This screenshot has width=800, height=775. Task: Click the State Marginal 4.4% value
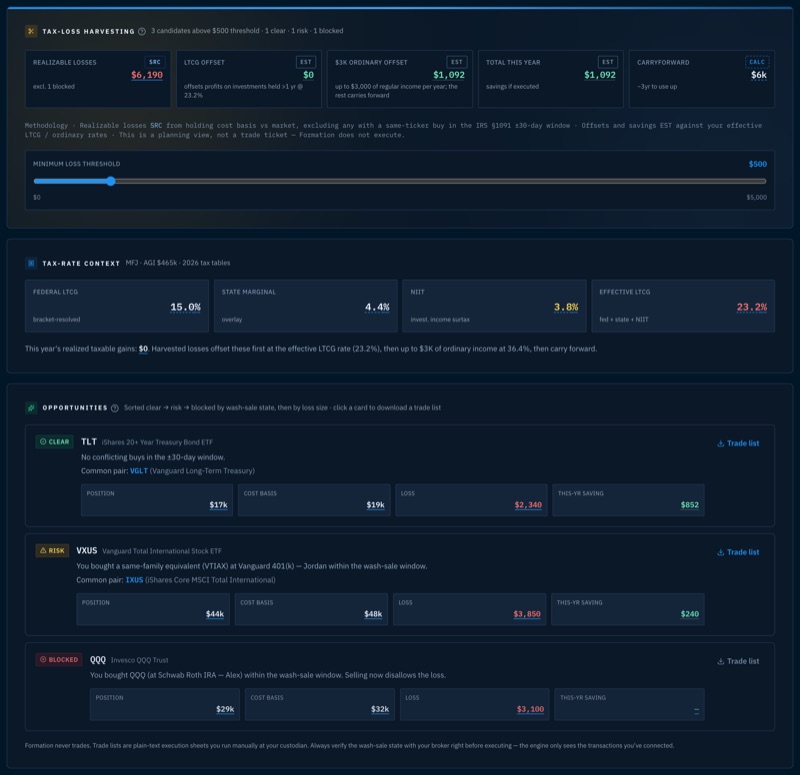pyautogui.click(x=377, y=307)
